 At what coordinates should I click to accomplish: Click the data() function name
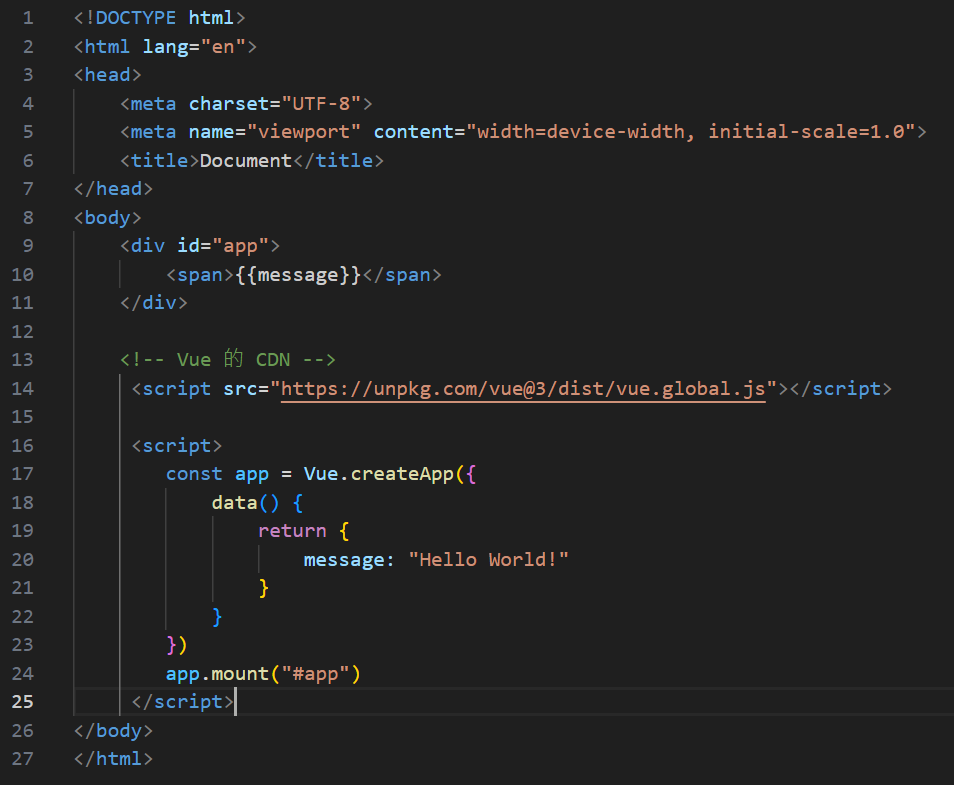coord(234,503)
